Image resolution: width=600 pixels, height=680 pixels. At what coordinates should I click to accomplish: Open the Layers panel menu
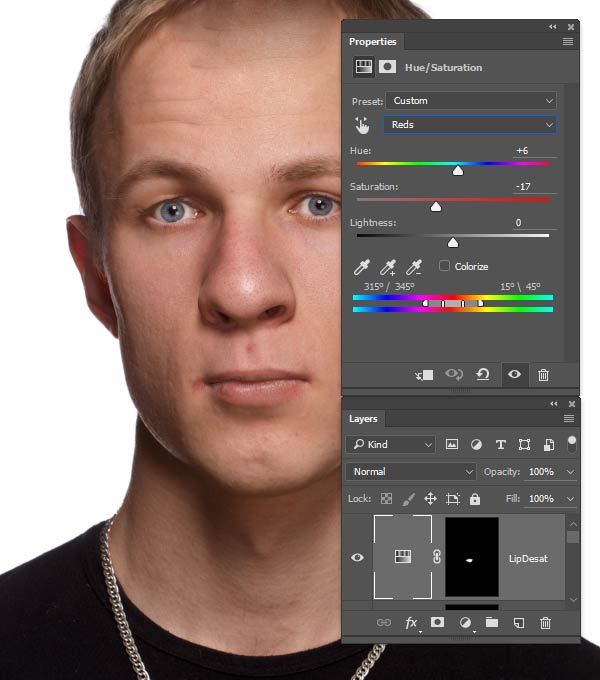coord(568,418)
